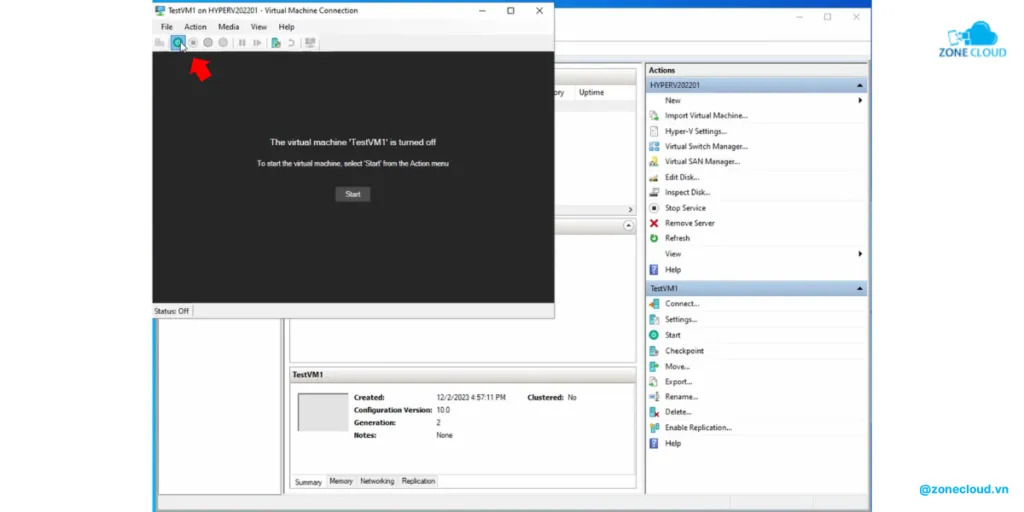Click the Ctrl+Alt+Delete toolbar icon
Screen dimensions: 1024x512
[159, 42]
